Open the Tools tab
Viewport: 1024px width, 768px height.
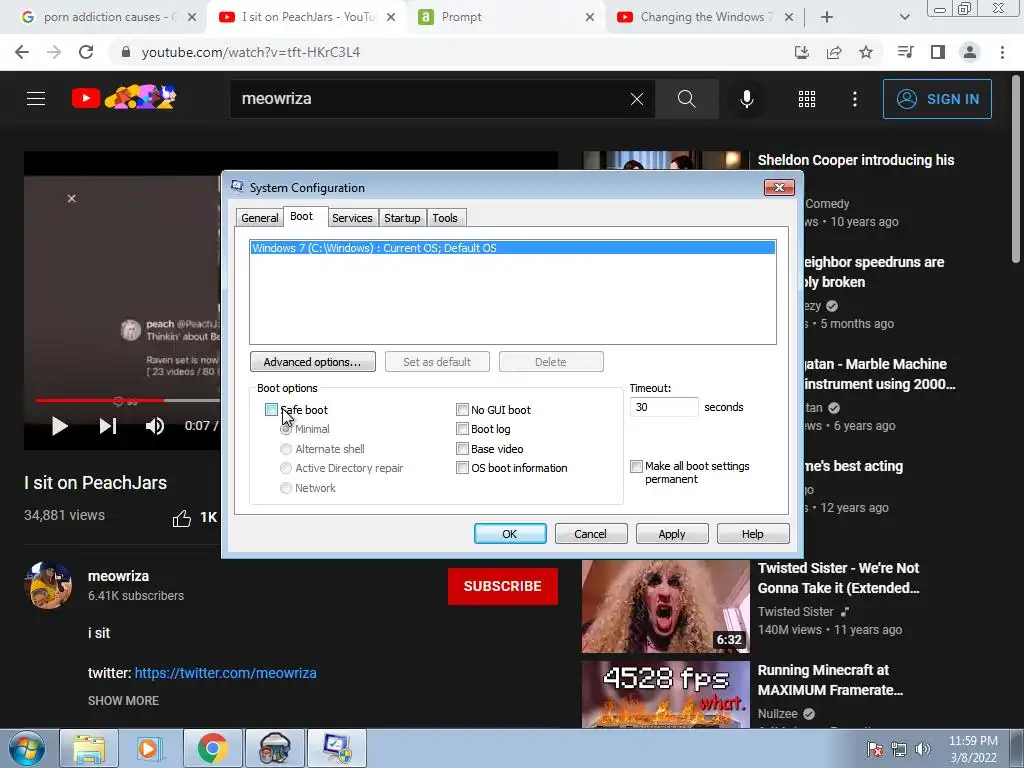445,218
